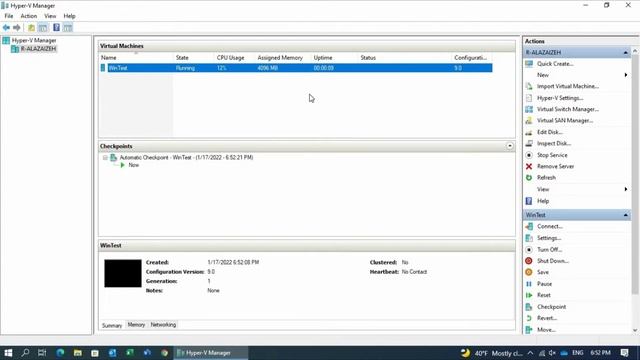Collapse the Automatic Checkpoint tree node
This screenshot has width=640, height=360.
coord(105,158)
